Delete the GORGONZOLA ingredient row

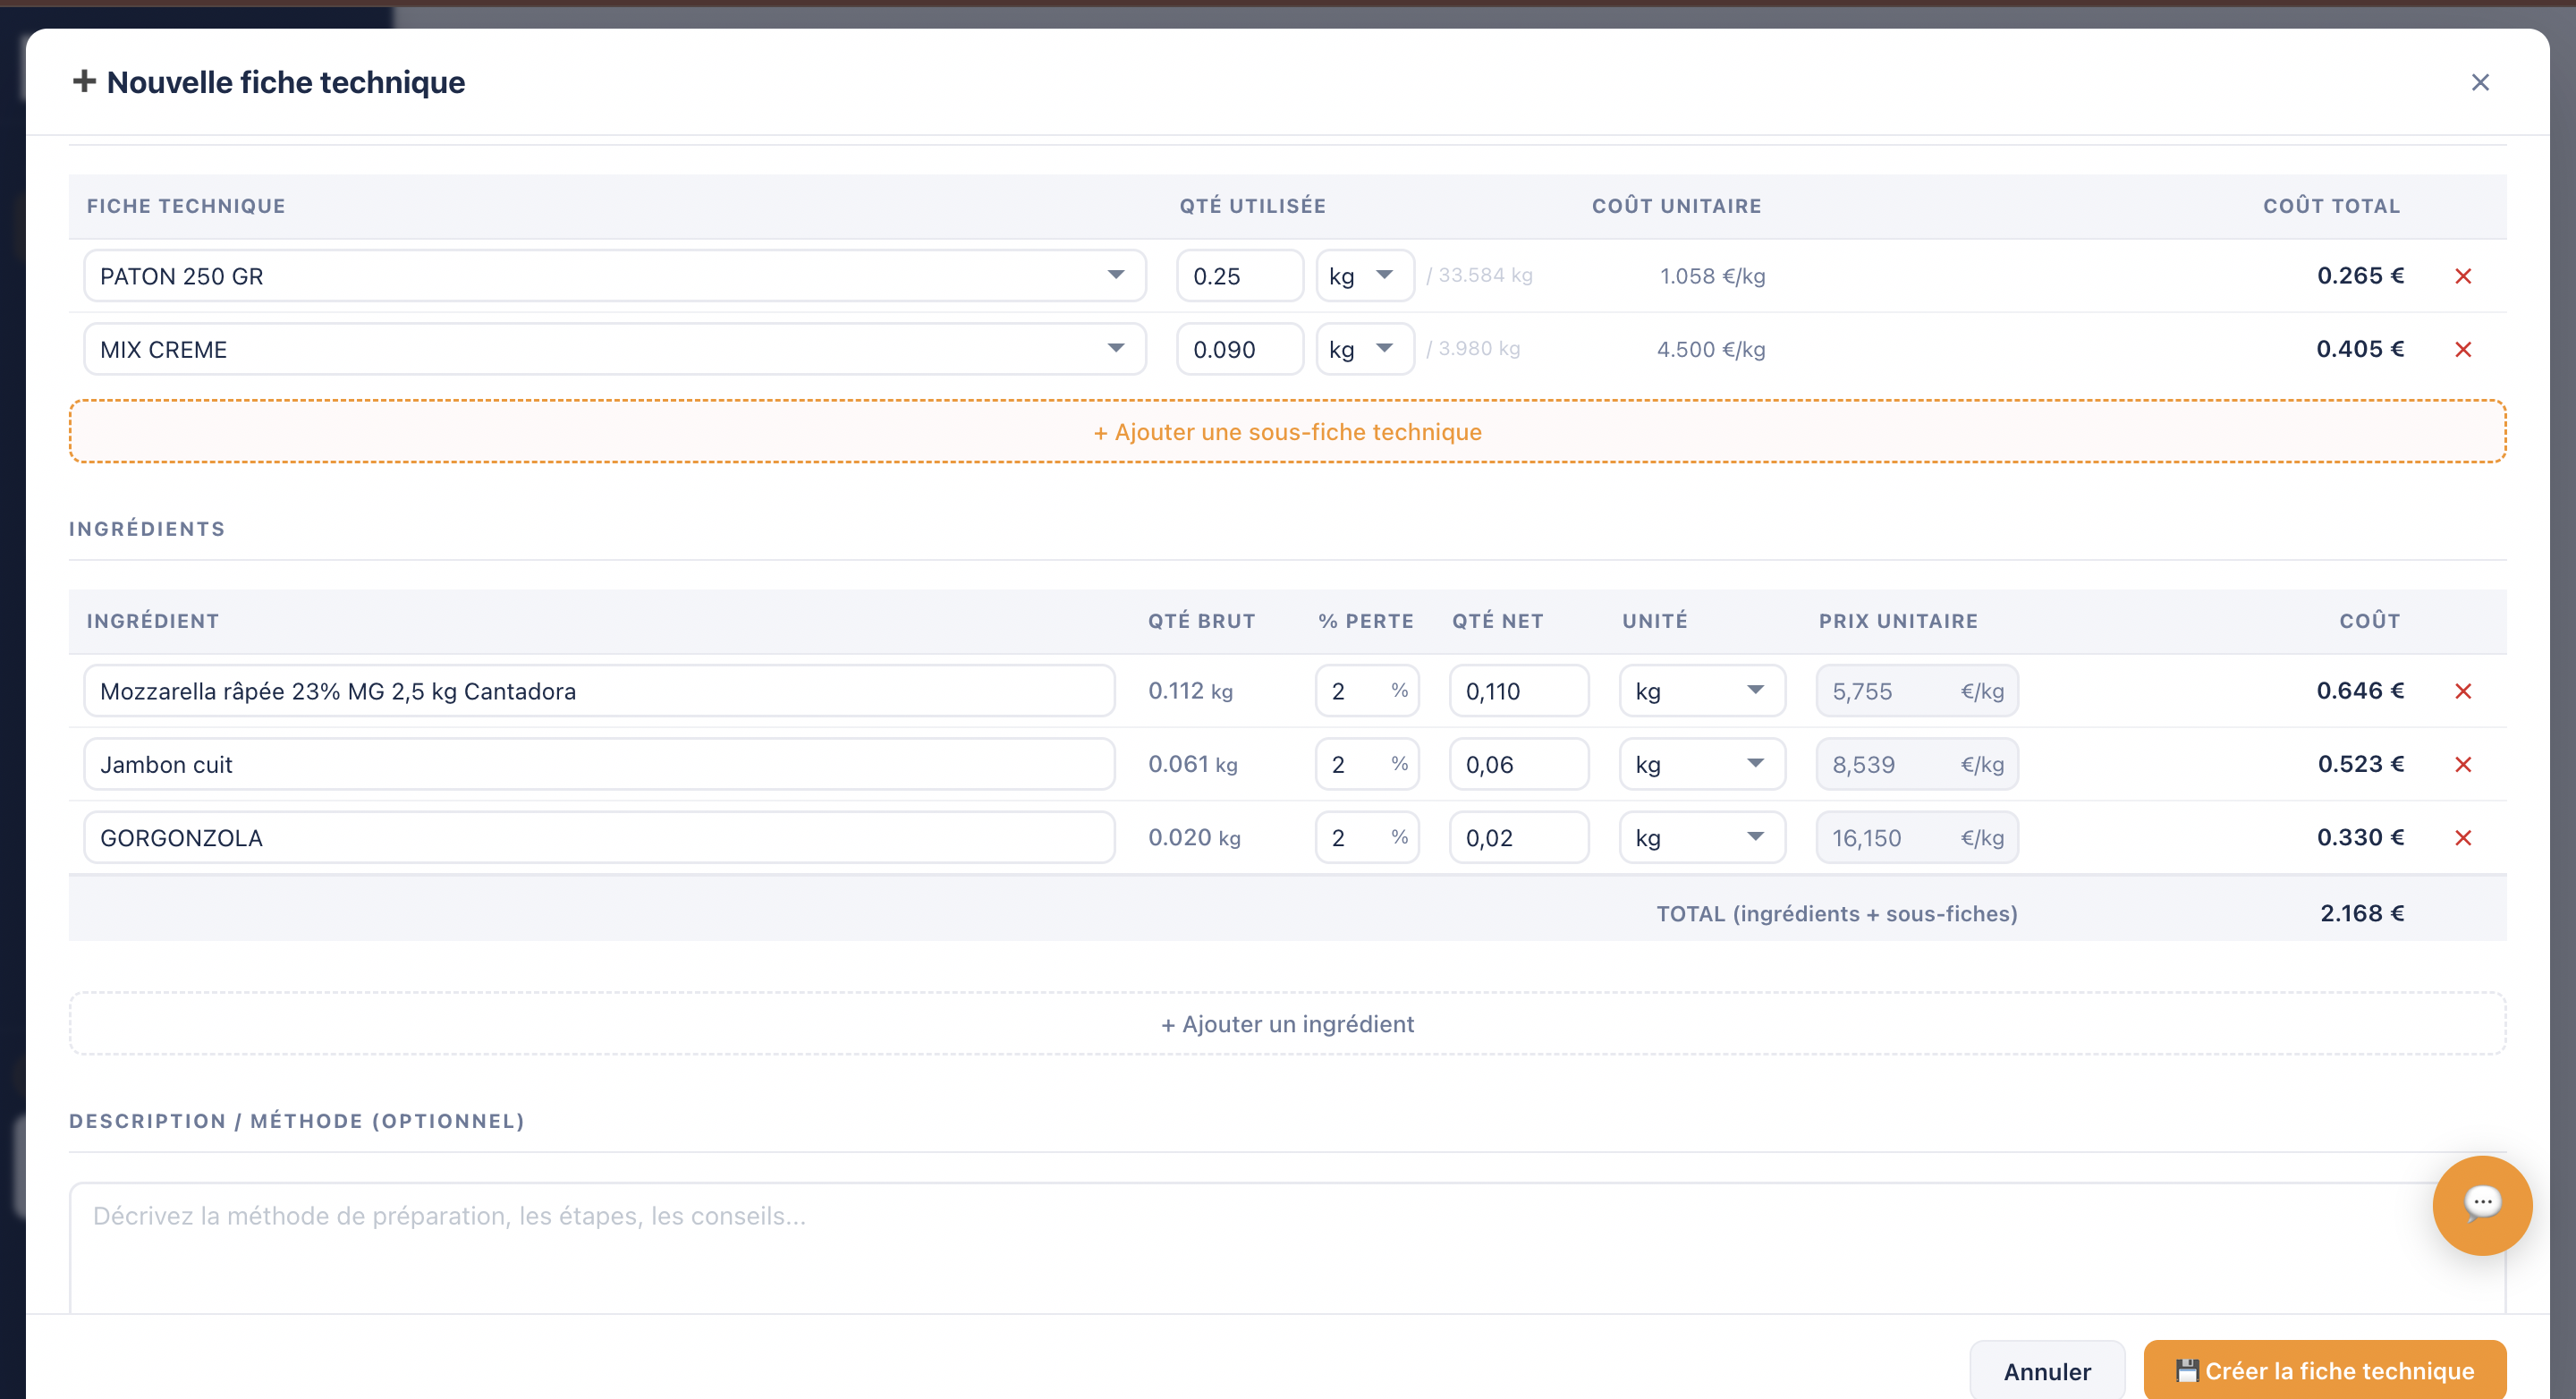2462,837
